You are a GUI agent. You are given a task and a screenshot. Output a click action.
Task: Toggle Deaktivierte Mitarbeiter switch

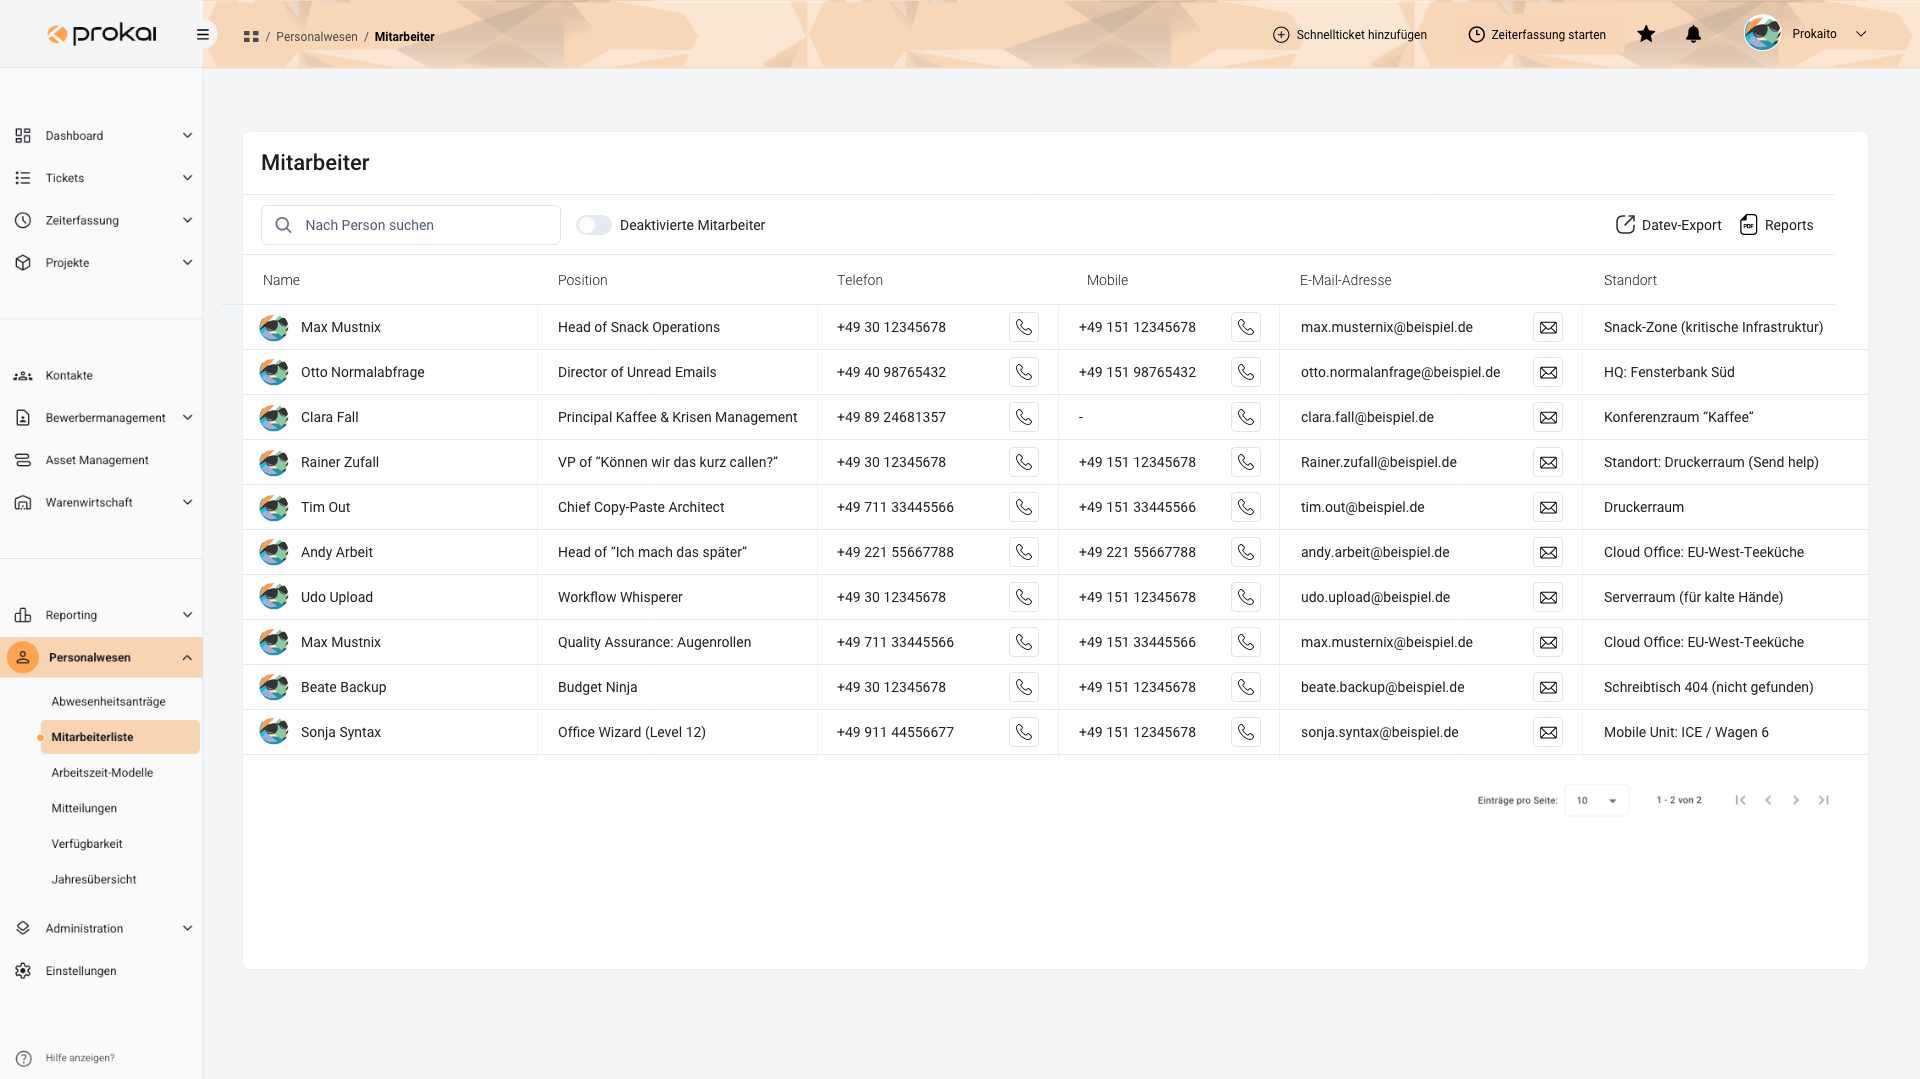pyautogui.click(x=594, y=225)
